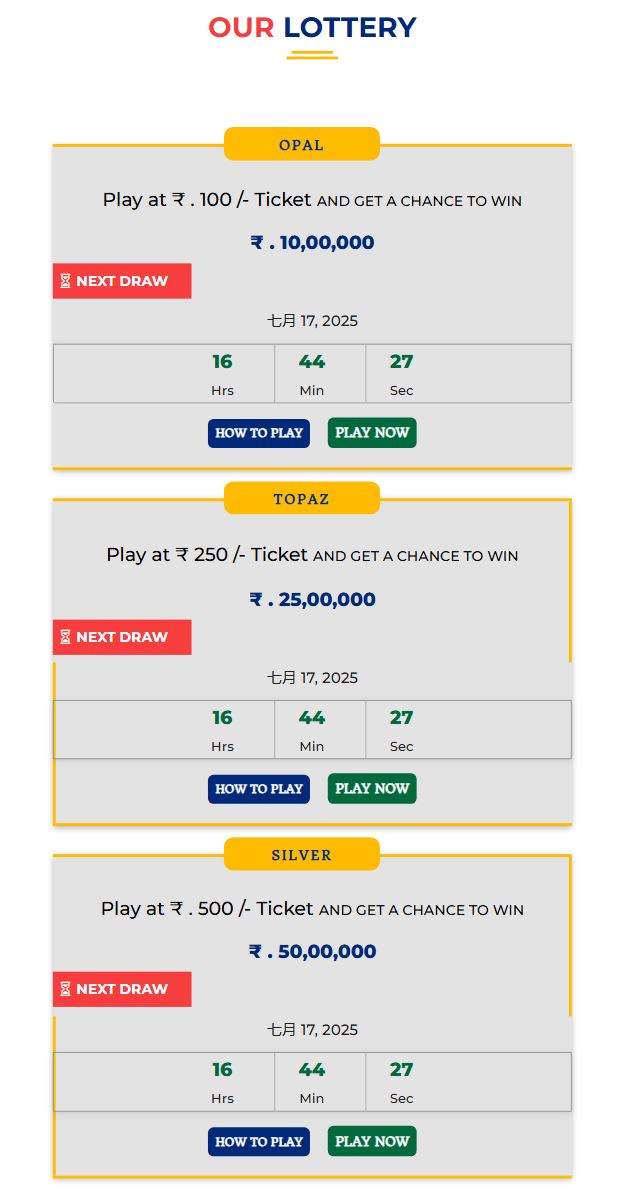
Task: Select the OPAL lottery label badge
Action: (302, 144)
